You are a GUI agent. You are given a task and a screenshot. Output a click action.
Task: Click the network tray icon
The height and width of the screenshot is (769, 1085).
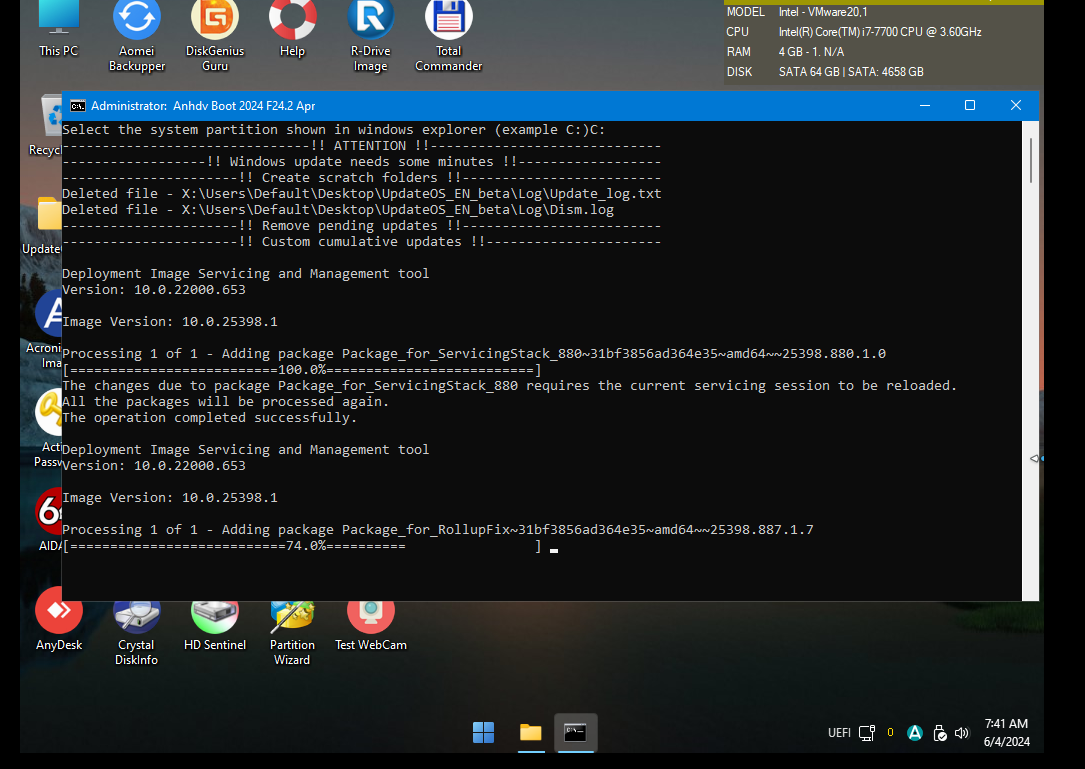tap(866, 732)
